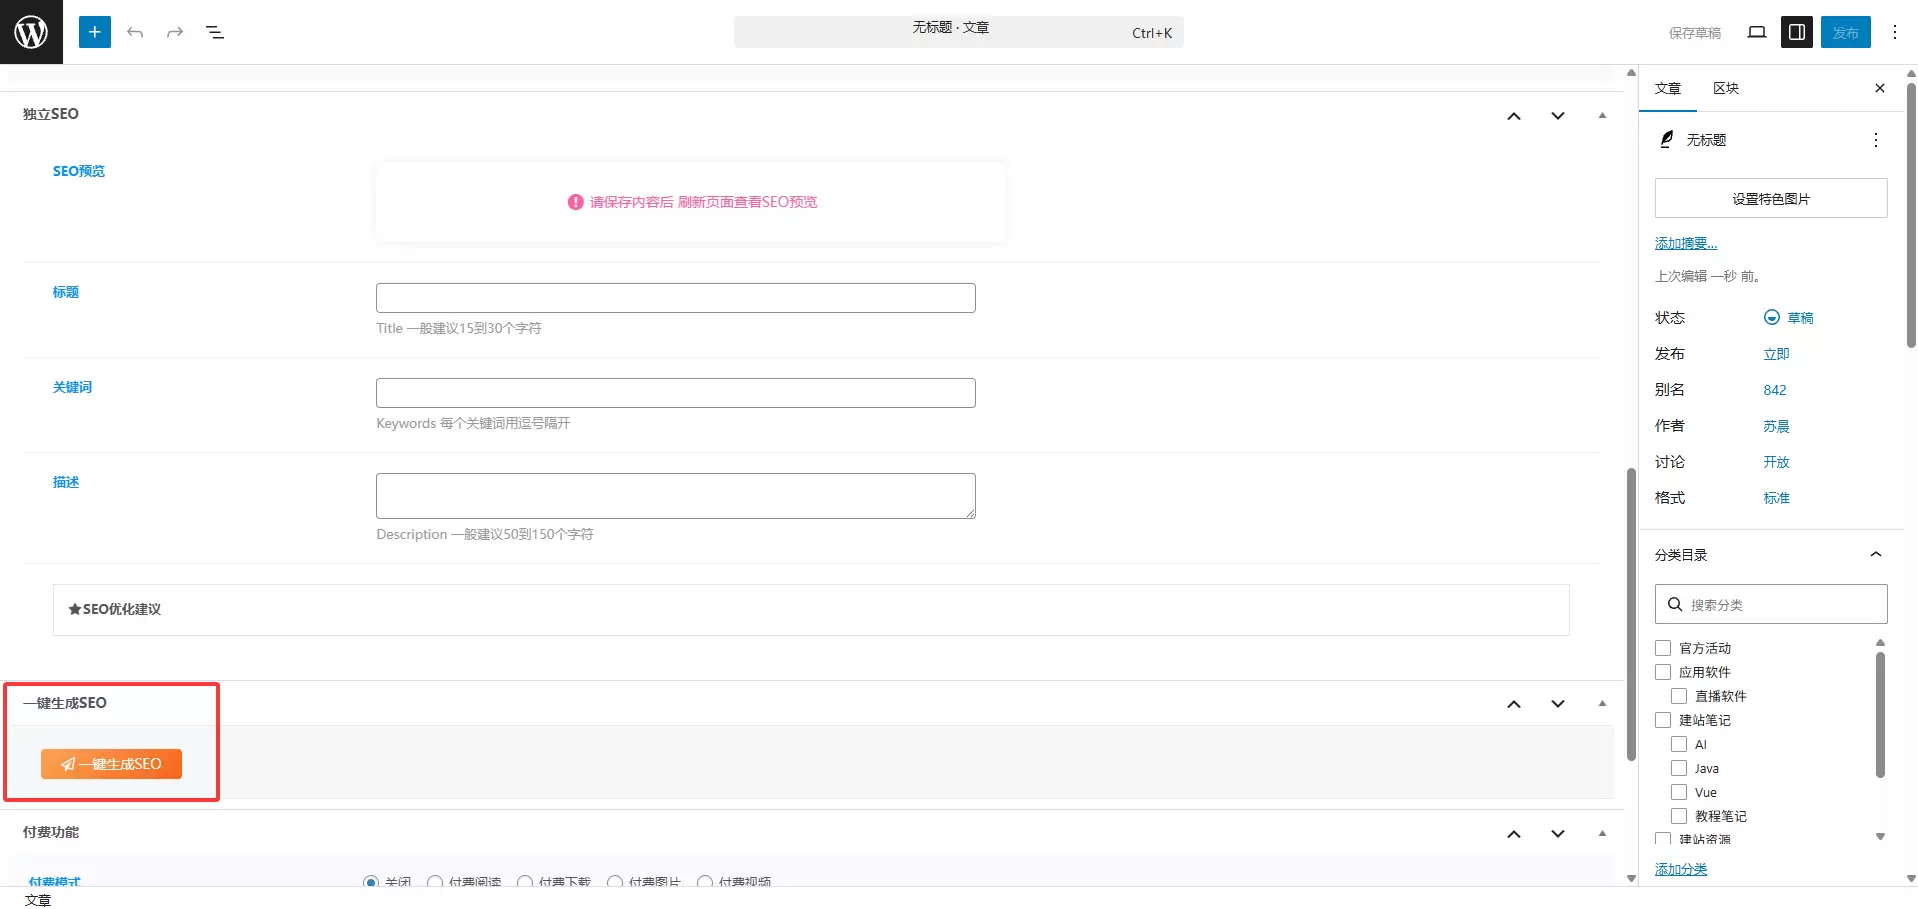Collapse the 分类目录 panel

point(1875,555)
